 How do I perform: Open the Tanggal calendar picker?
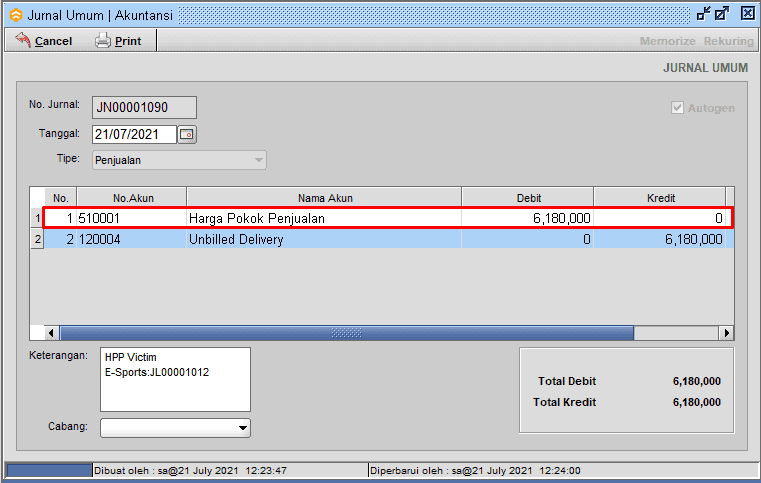(x=187, y=134)
